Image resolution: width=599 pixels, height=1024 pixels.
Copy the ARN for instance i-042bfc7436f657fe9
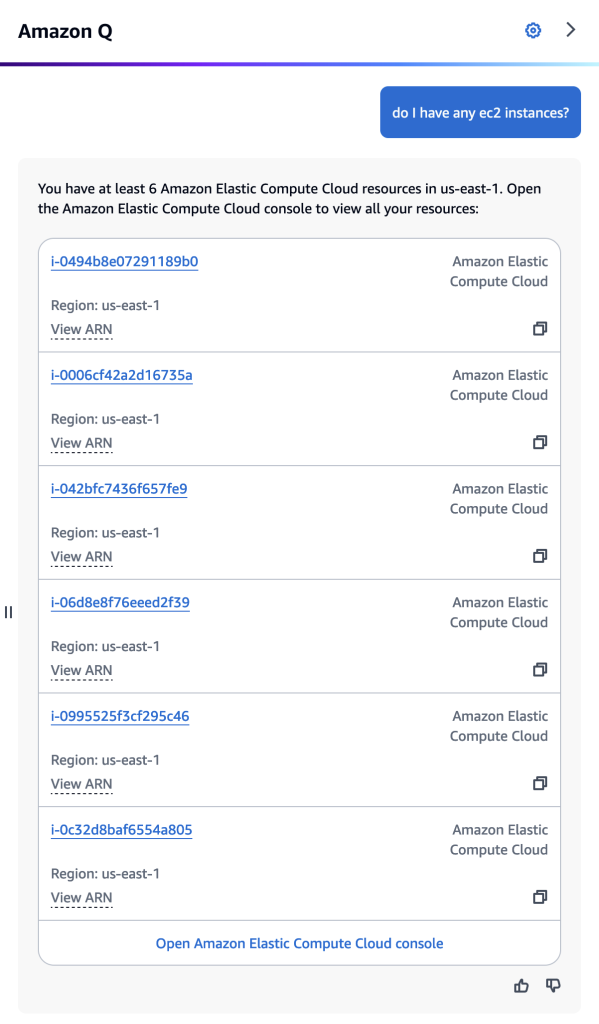pyautogui.click(x=540, y=556)
